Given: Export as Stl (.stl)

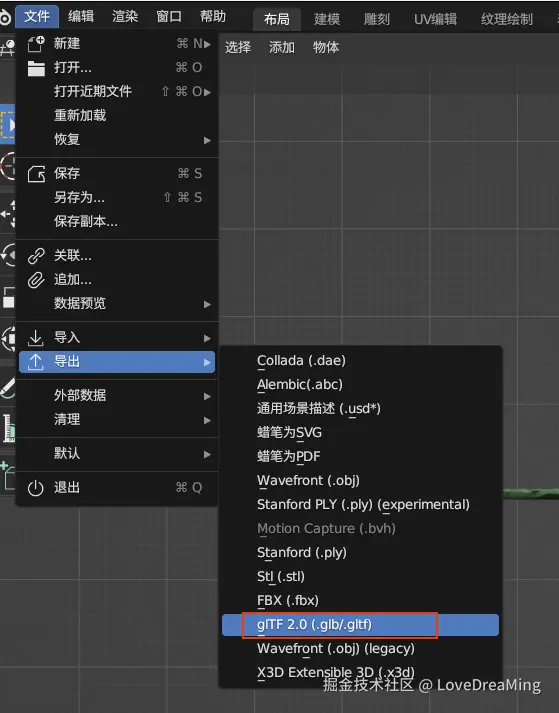Looking at the screenshot, I should [x=360, y=577].
